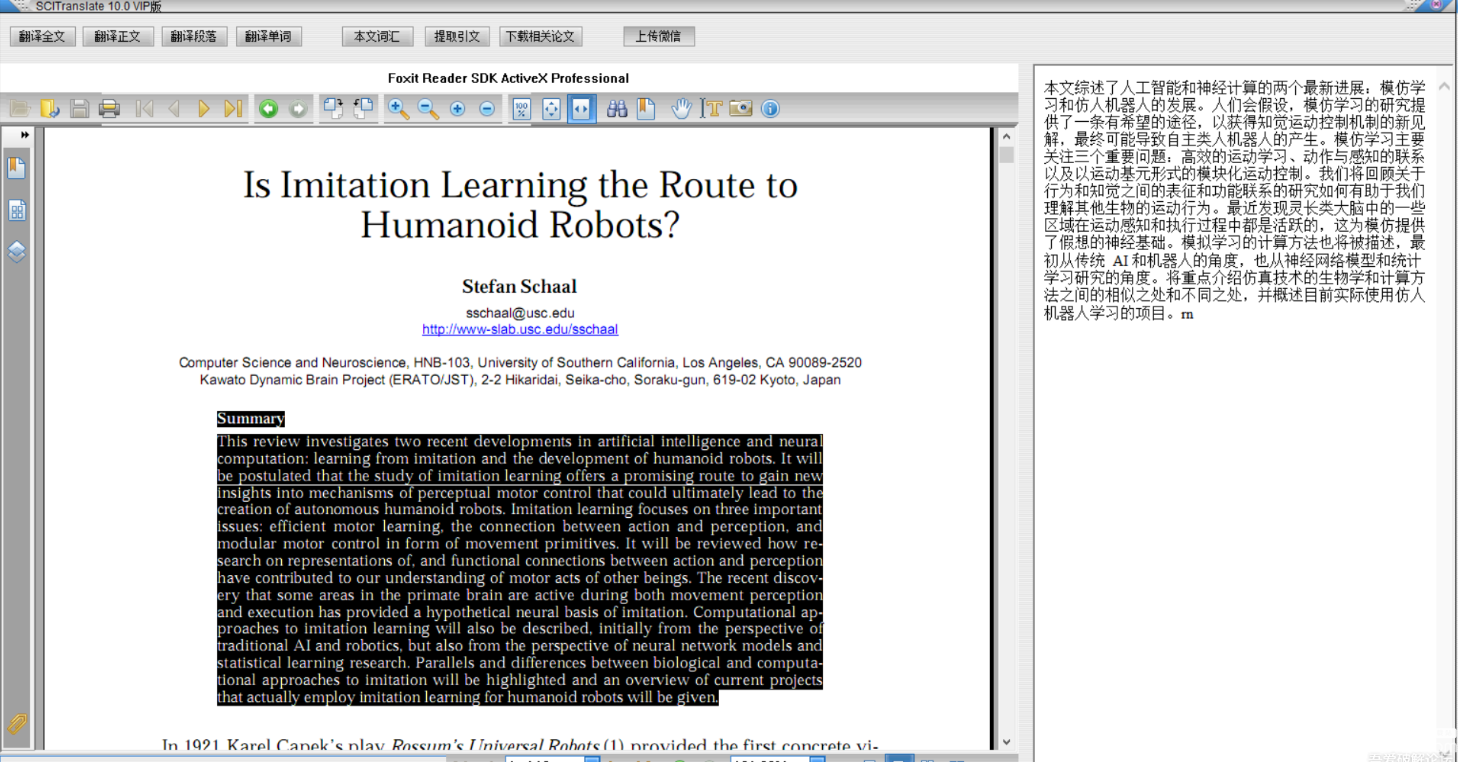
Task: Click the 翻译正文 button
Action: (118, 37)
